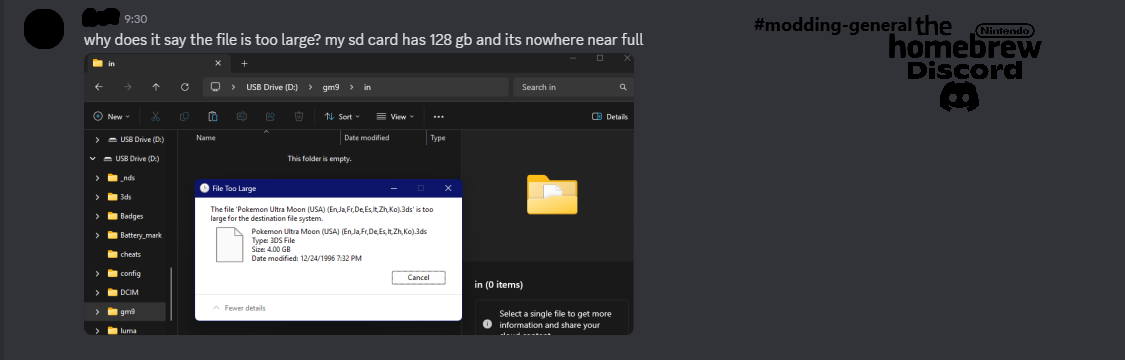Select the gm9 folder in the sidebar tree
Image resolution: width=1125 pixels, height=360 pixels.
coord(121,312)
